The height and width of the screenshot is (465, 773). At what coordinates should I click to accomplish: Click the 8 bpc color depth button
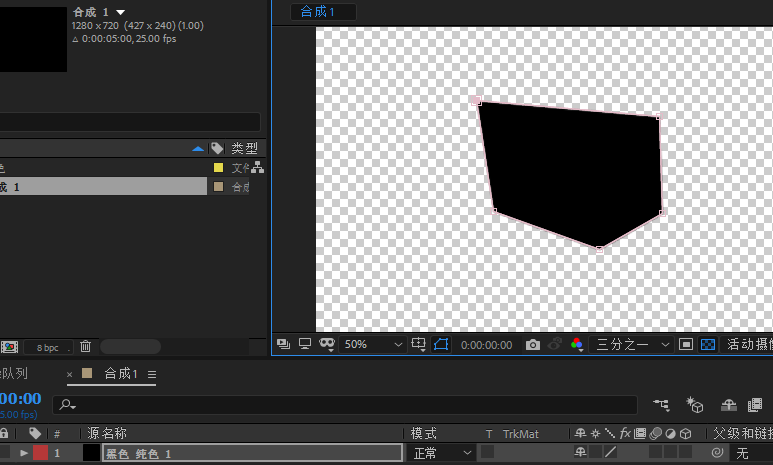(48, 348)
